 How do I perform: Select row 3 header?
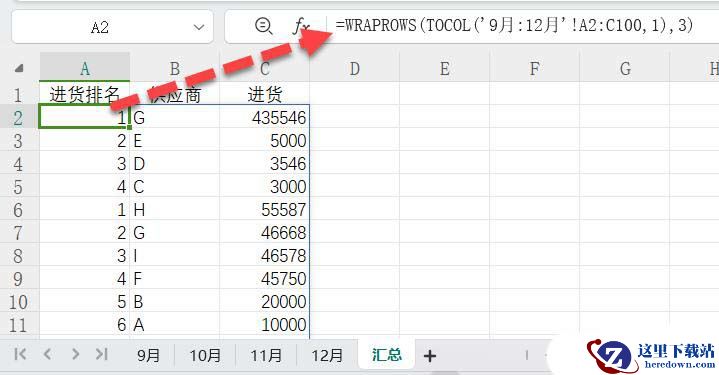click(18, 140)
